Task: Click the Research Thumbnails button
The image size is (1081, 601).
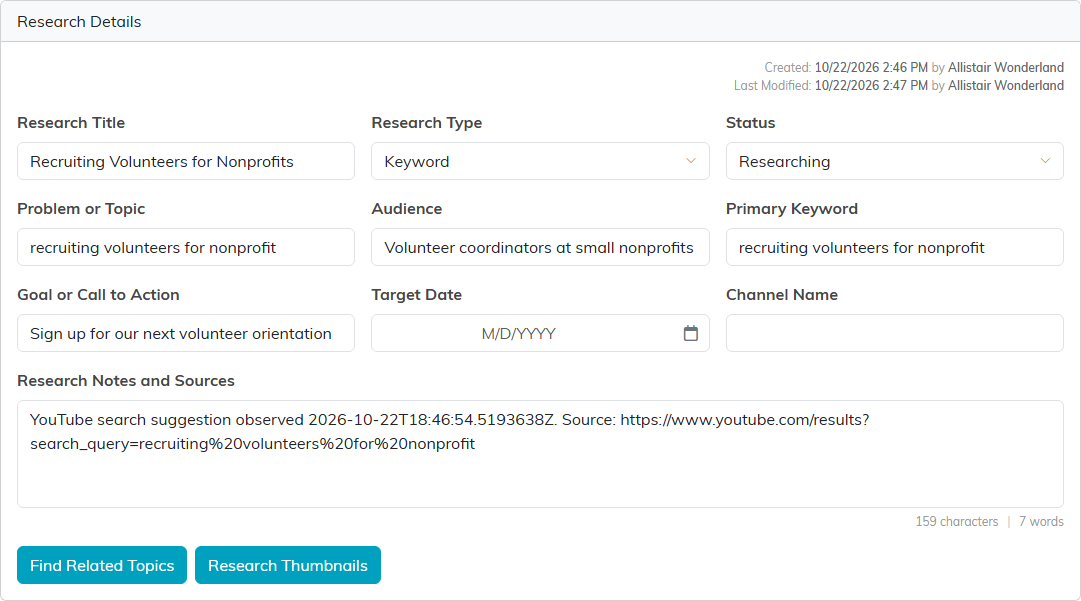Action: [x=287, y=565]
